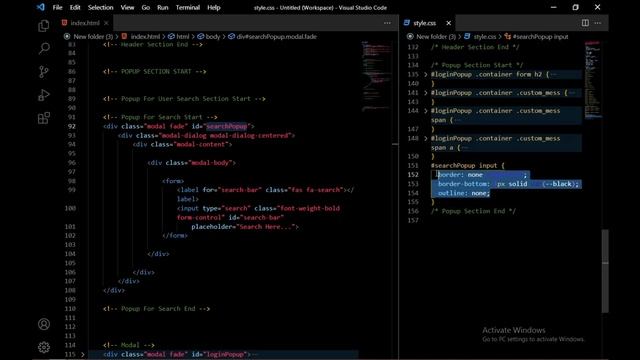The height and width of the screenshot is (360, 640).
Task: Open the Search view in activity bar
Action: pyautogui.click(x=44, y=49)
